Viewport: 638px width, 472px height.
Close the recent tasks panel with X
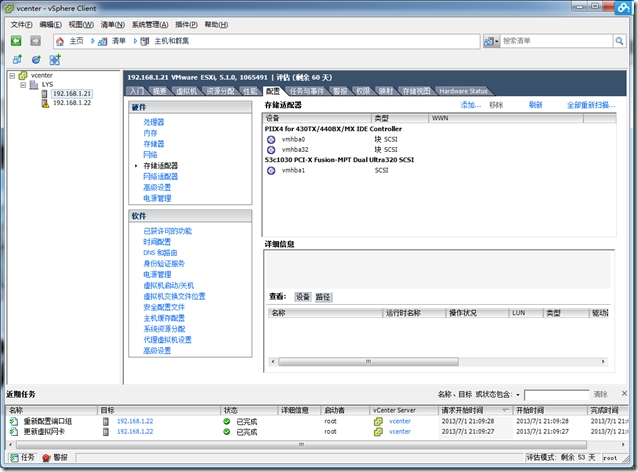tap(624, 393)
